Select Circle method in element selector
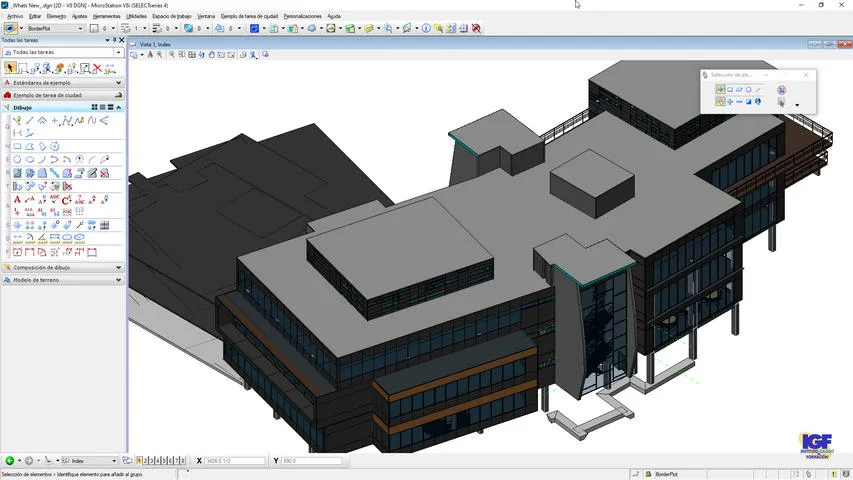This screenshot has width=853, height=480. coord(749,90)
